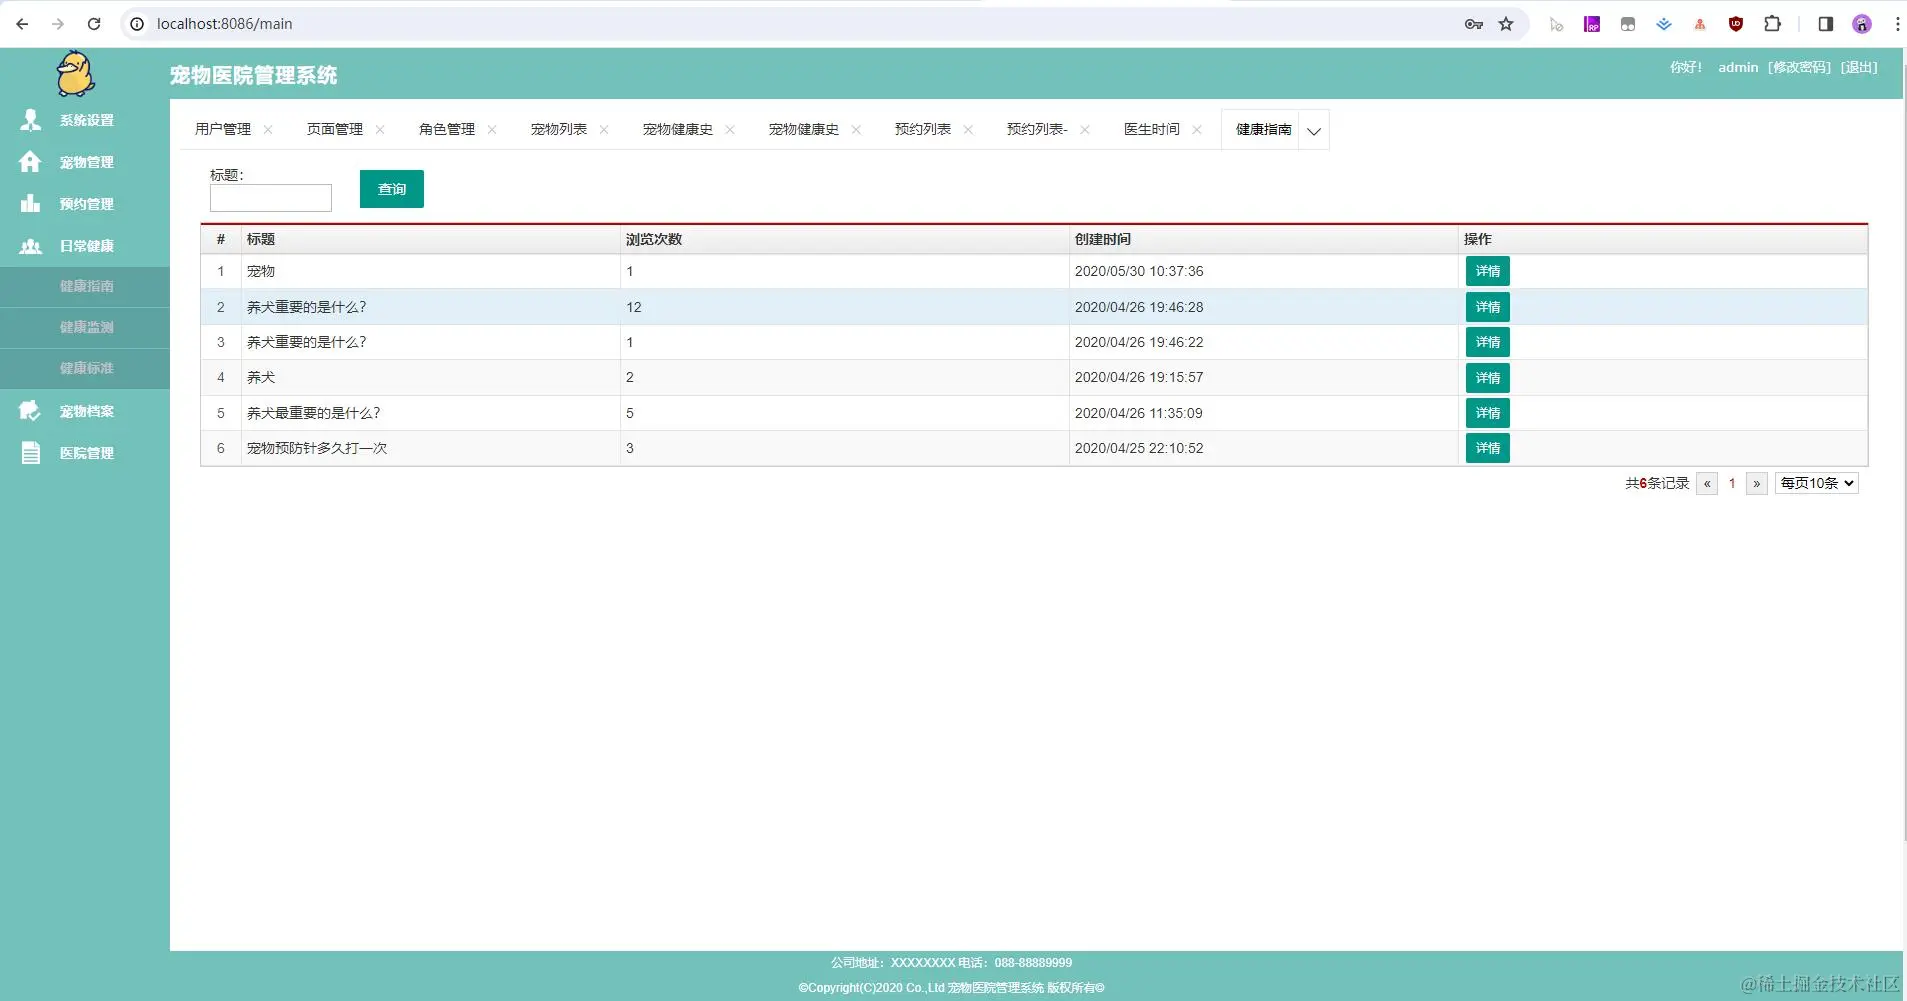The height and width of the screenshot is (1001, 1907).
Task: Open 详情 for row 宠物
Action: [x=1488, y=271]
